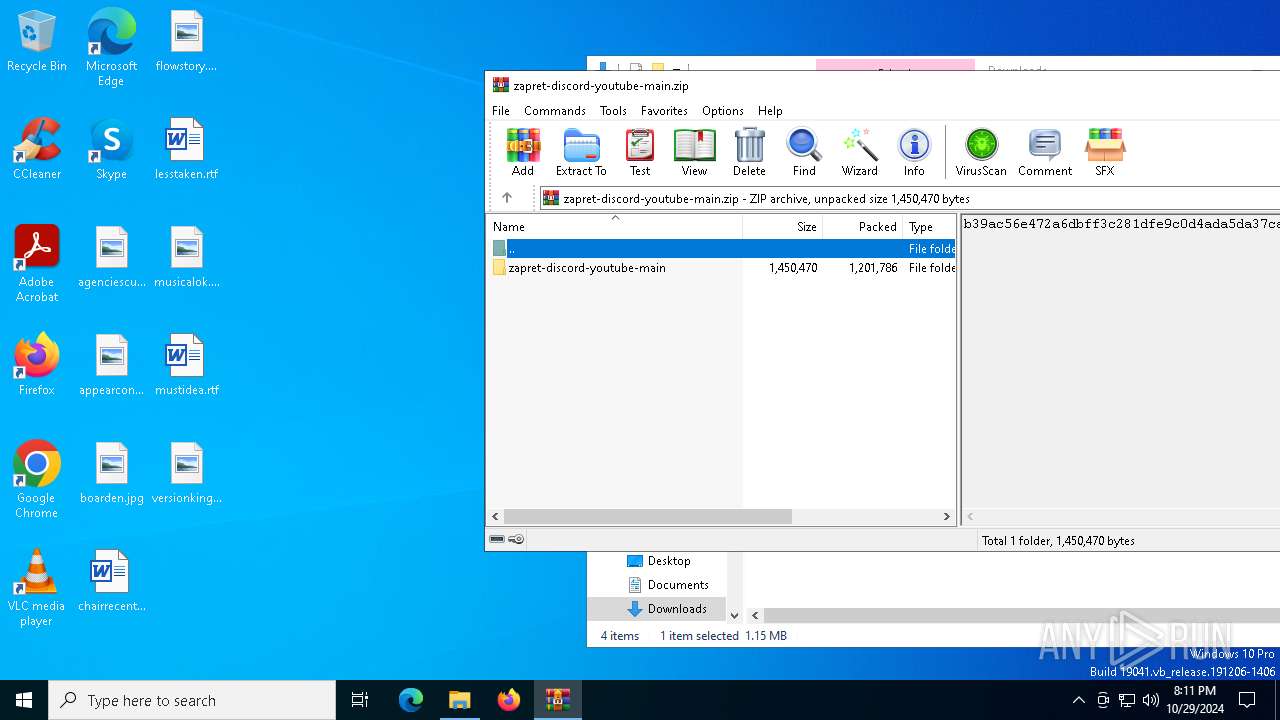Sort file list by Type column
1280x720 pixels.
pyautogui.click(x=929, y=227)
